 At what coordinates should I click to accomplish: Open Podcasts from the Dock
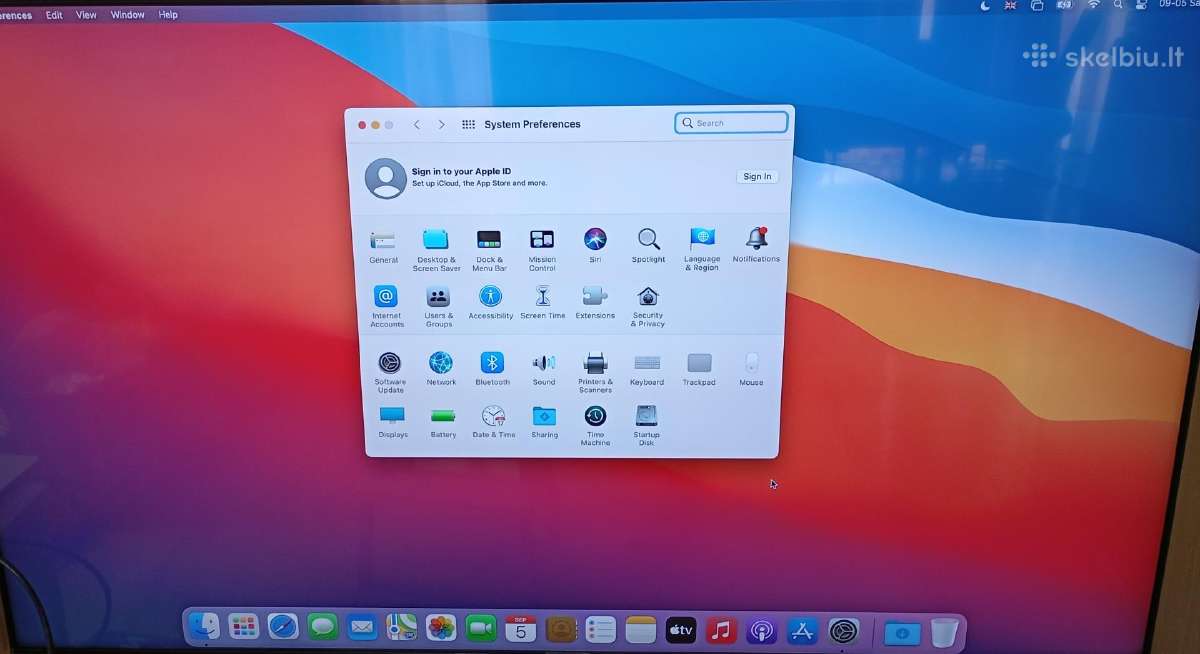[761, 631]
